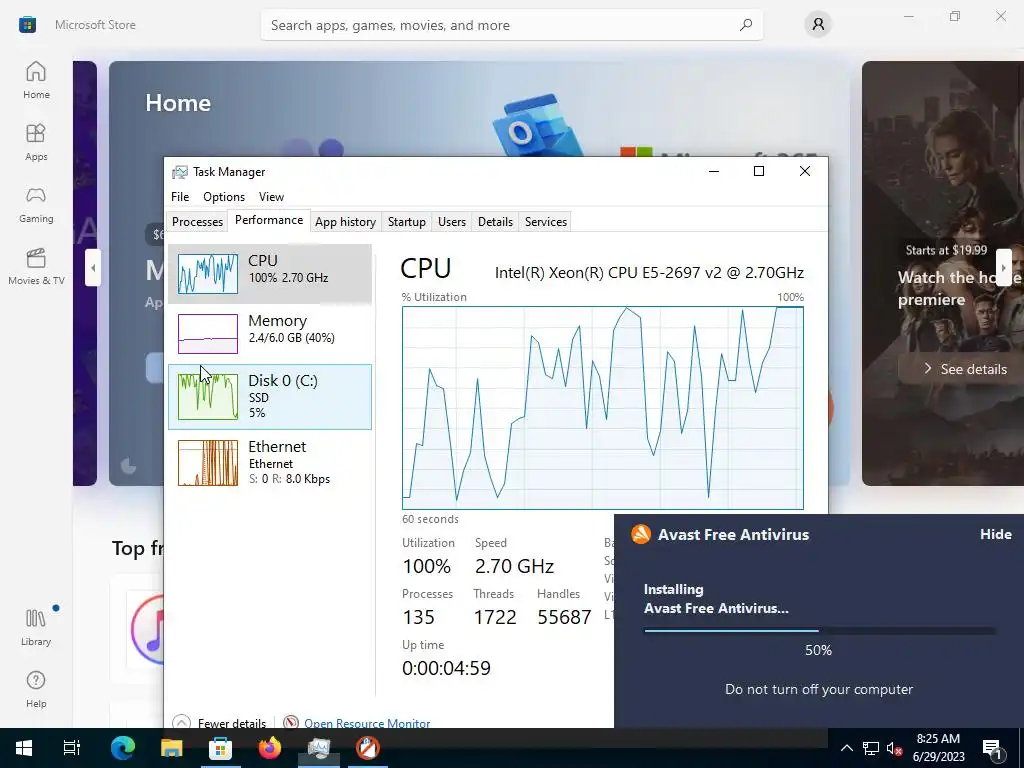Click Microsoft Store taskbar icon

coord(220,748)
